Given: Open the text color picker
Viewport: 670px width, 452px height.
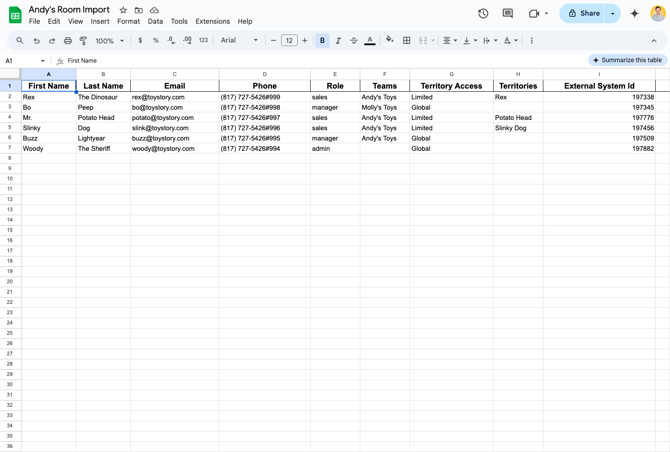Looking at the screenshot, I should [x=370, y=41].
